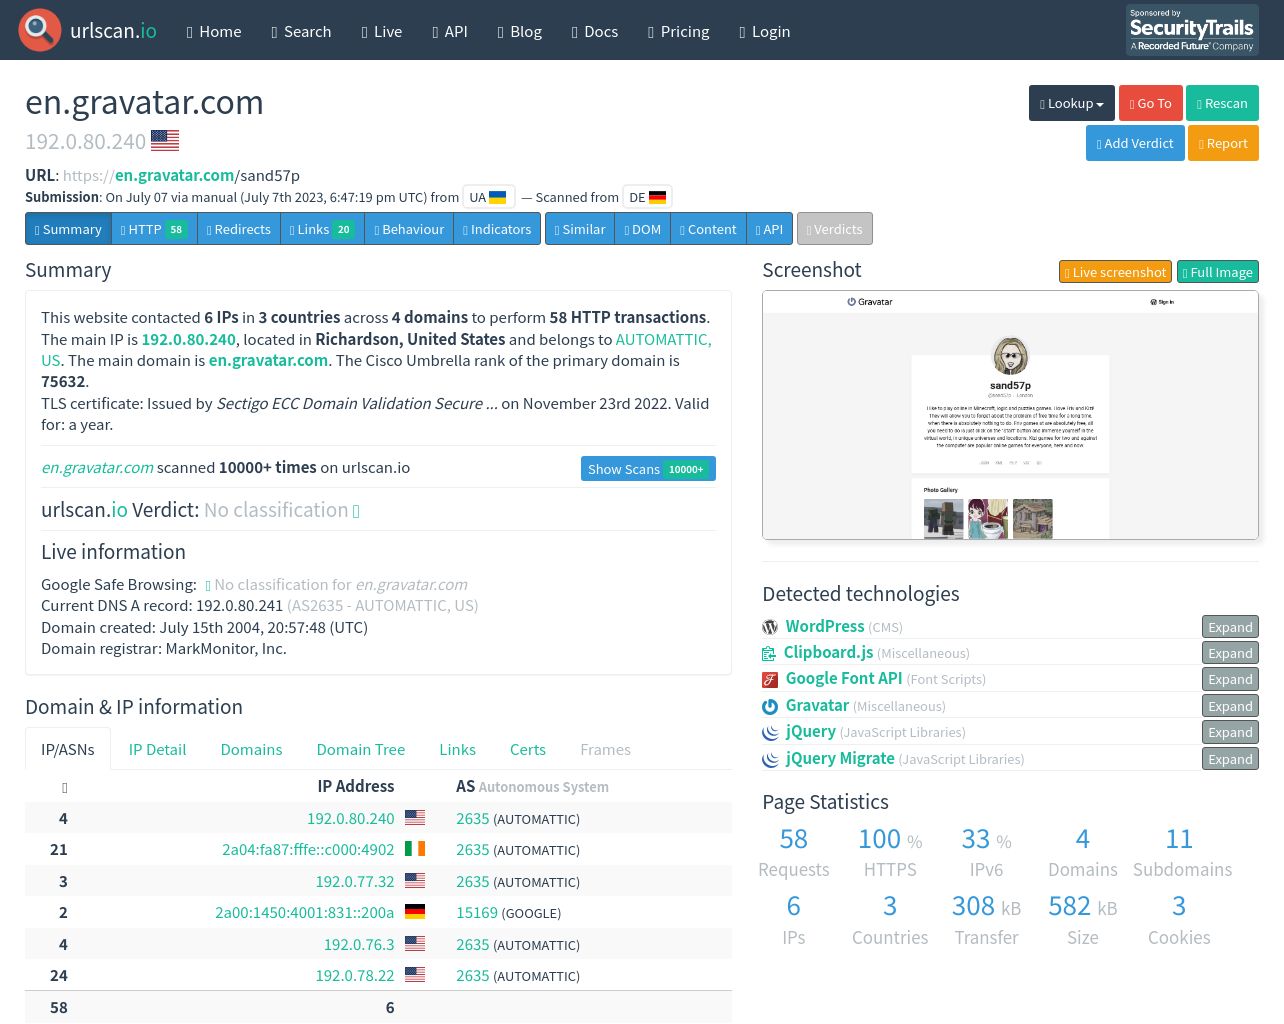1284x1024 pixels.
Task: Click the 2a00:1450:4001:831::200a IP link
Action: point(305,913)
